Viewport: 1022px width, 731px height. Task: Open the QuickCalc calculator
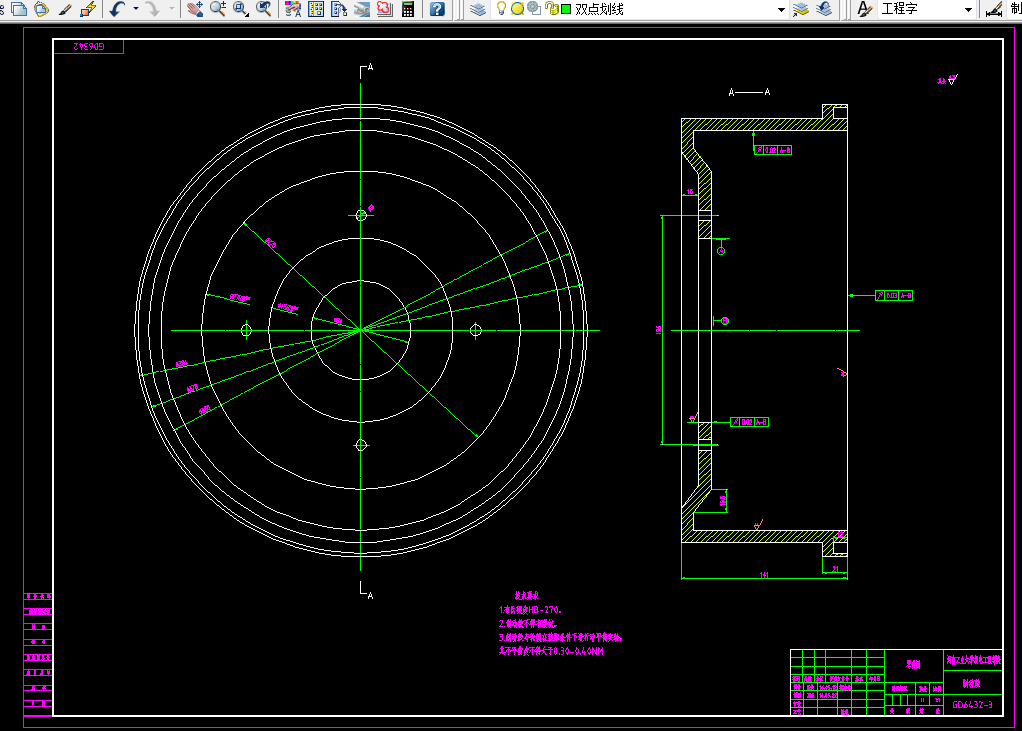tap(408, 9)
